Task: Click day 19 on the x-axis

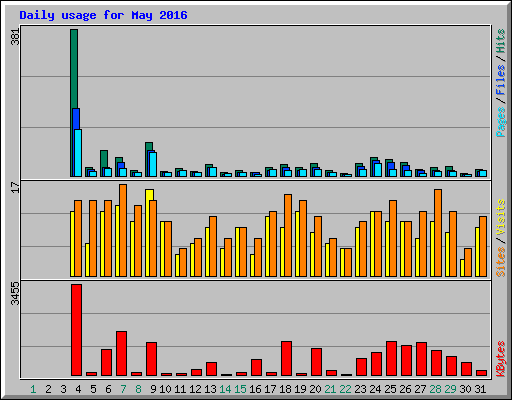Action: coord(300,389)
